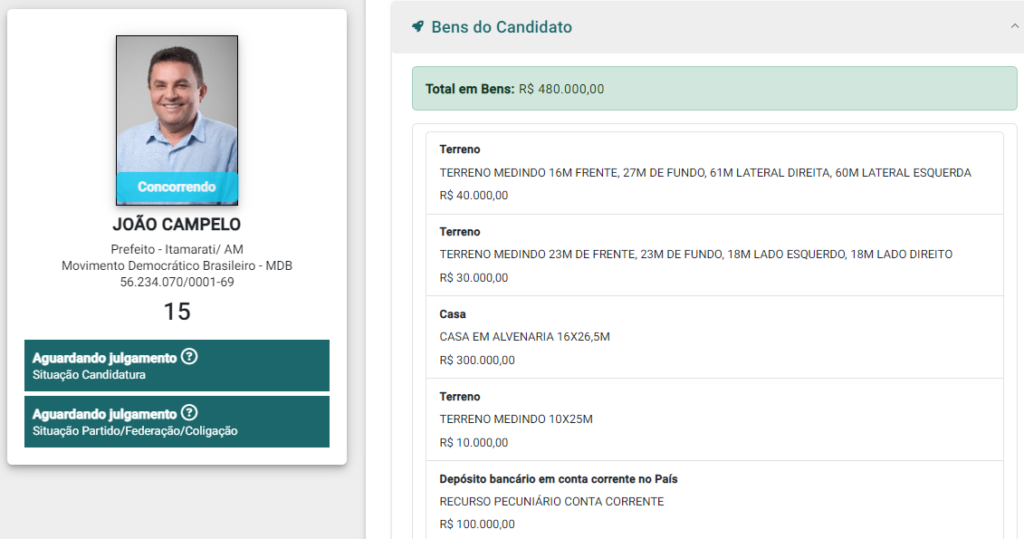
Task: Click help icon above Situação Partido/Federação/Coligação
Action: [x=189, y=413]
